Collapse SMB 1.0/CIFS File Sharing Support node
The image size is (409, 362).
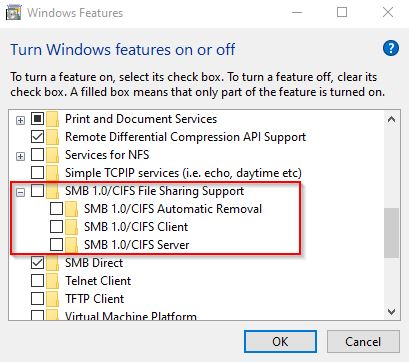pos(20,192)
